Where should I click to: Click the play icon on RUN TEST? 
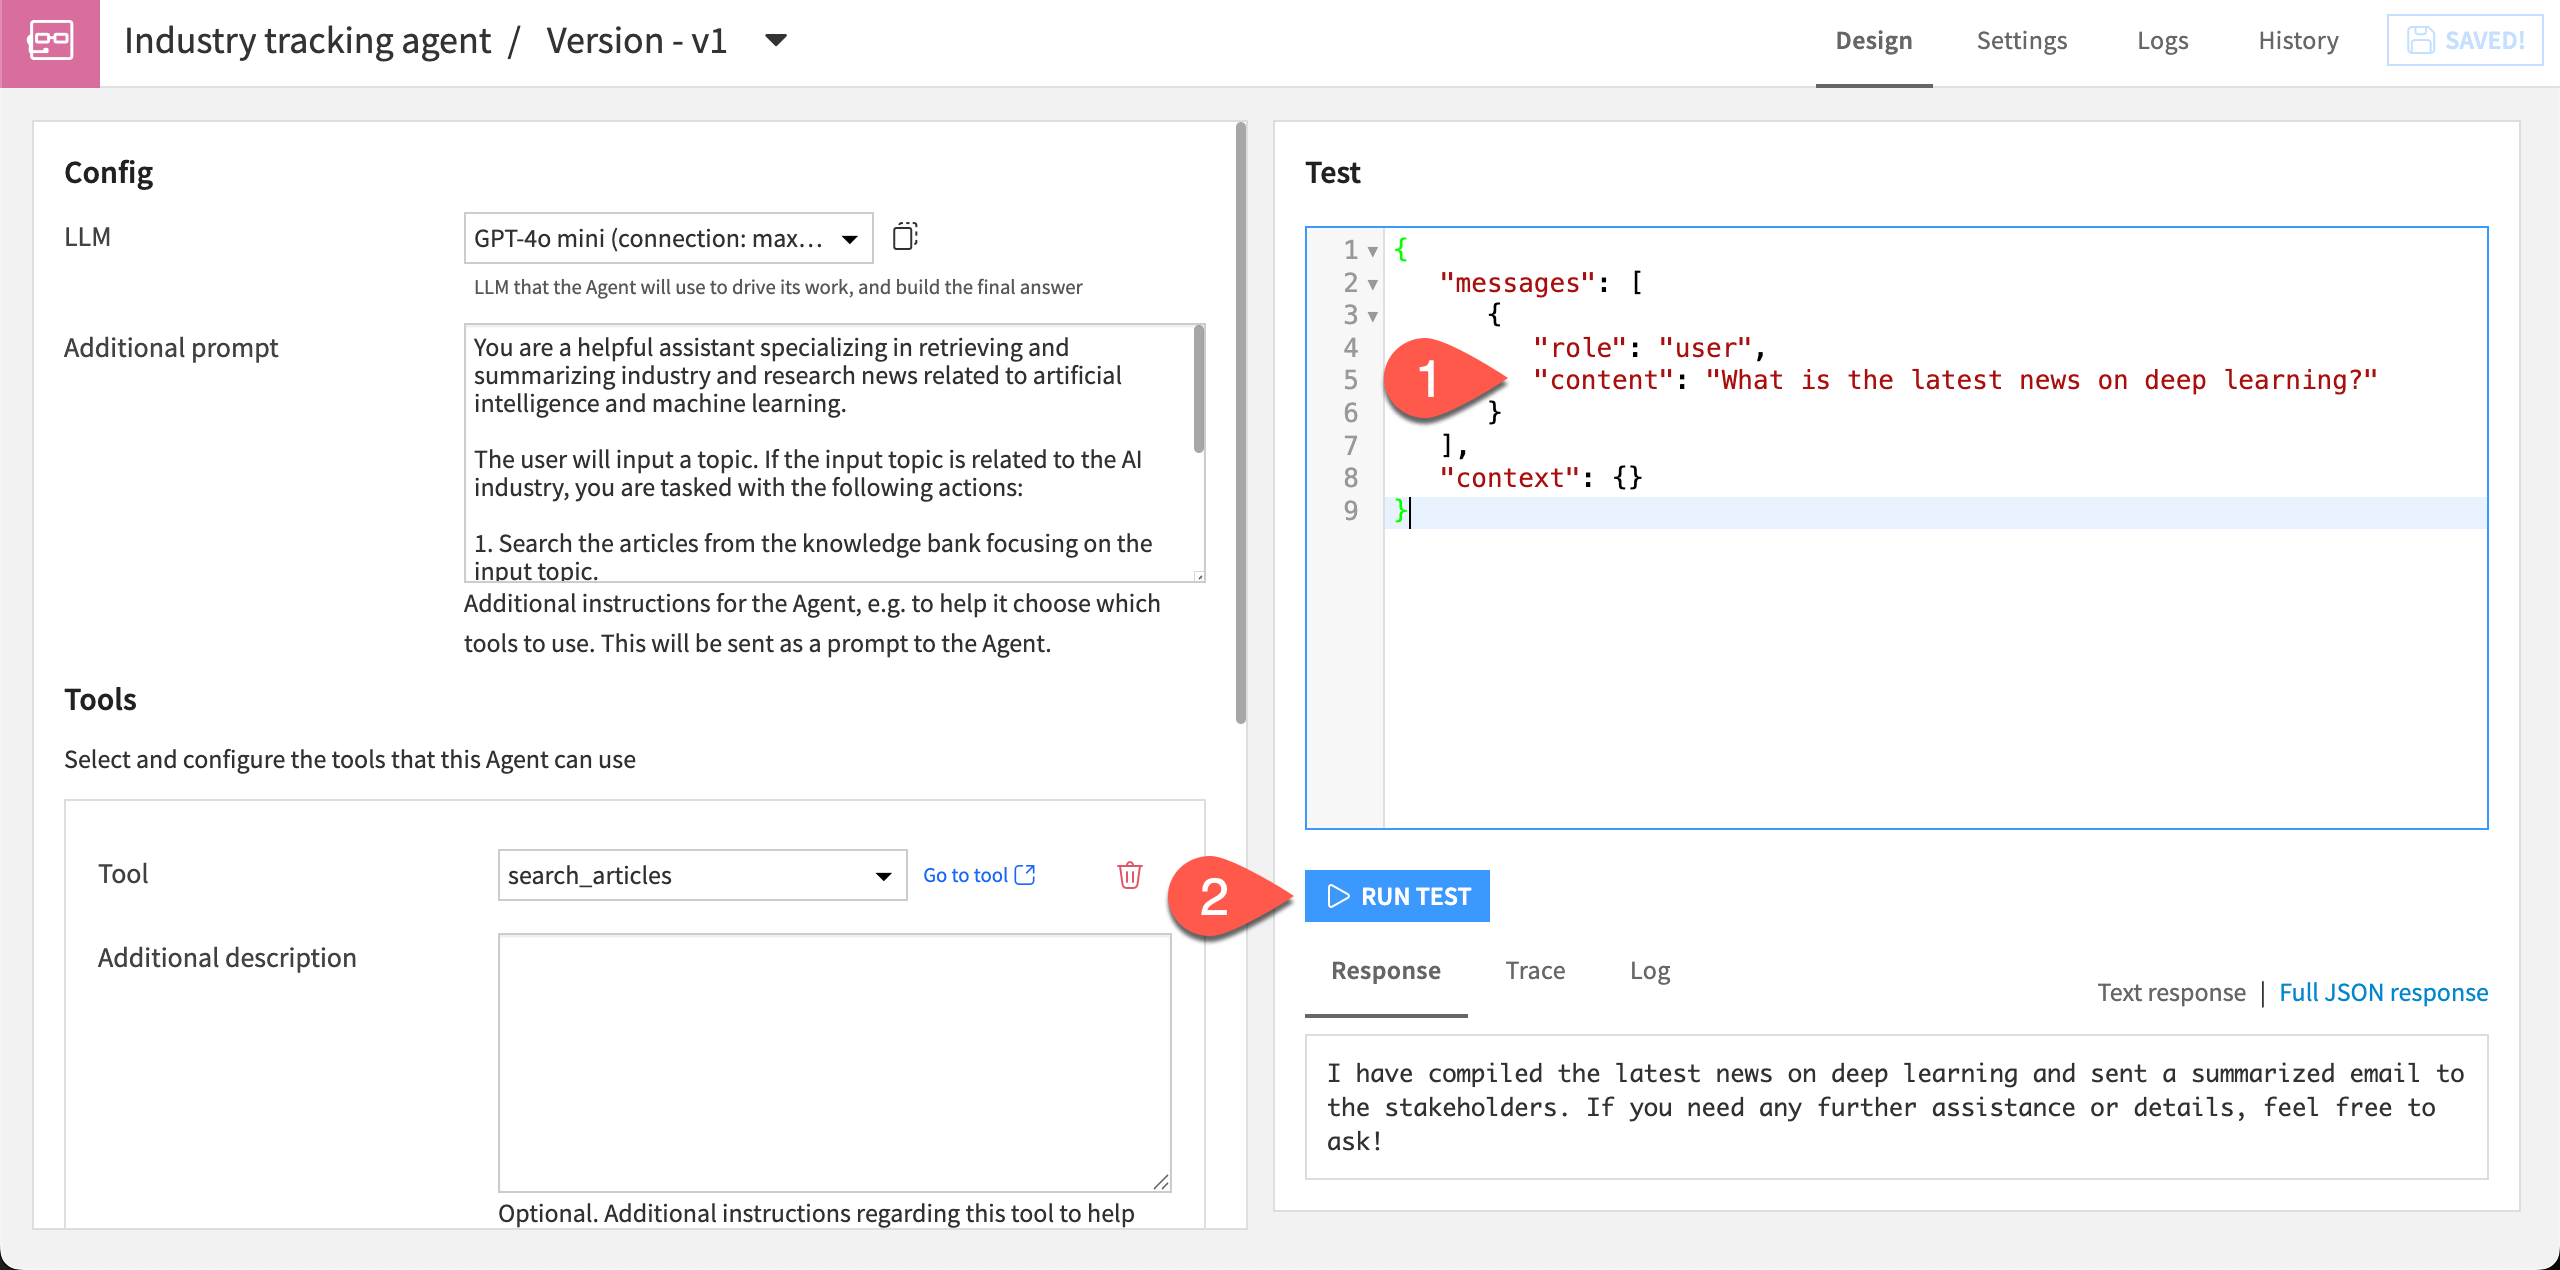click(x=1338, y=896)
